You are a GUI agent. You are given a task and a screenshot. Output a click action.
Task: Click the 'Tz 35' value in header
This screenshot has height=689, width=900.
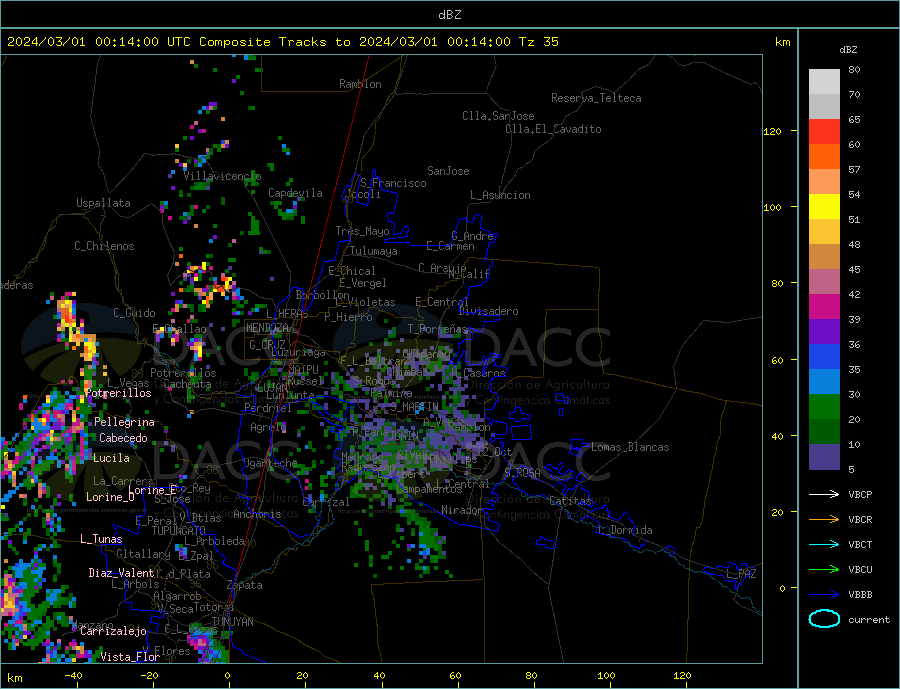click(538, 42)
